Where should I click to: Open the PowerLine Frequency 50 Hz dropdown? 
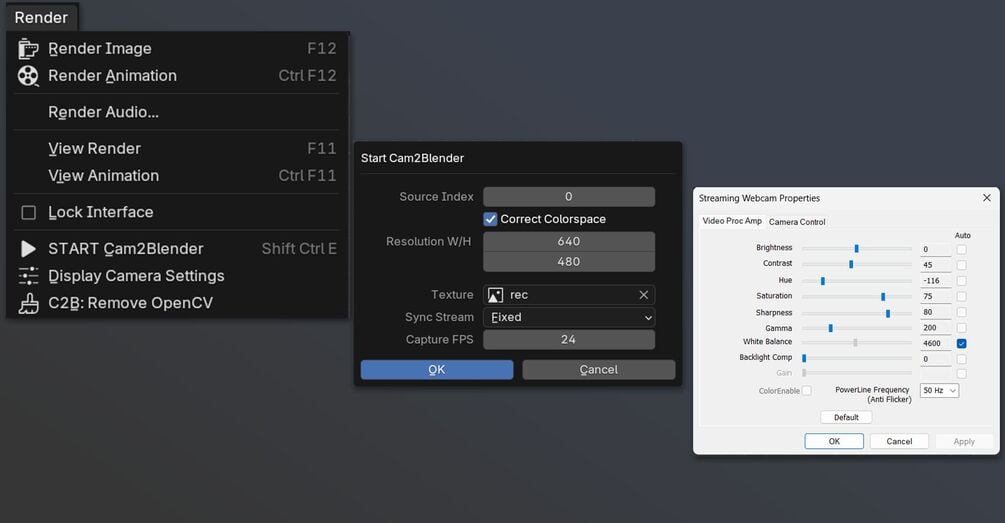tap(940, 390)
